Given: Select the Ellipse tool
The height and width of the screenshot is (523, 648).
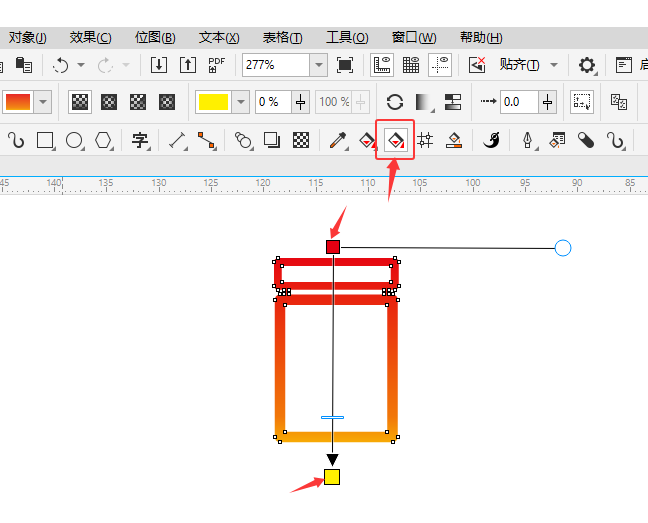Looking at the screenshot, I should click(74, 140).
